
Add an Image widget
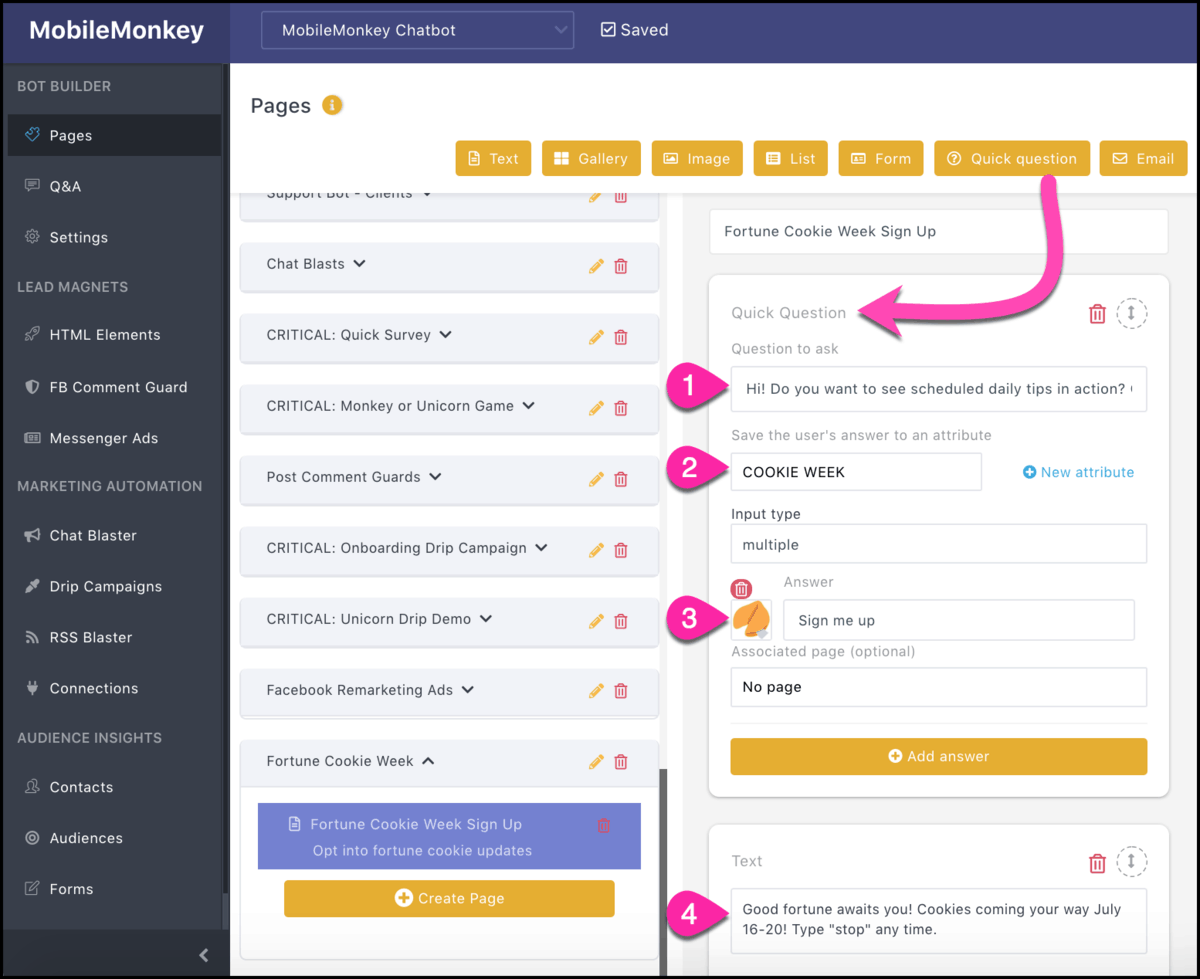click(697, 158)
